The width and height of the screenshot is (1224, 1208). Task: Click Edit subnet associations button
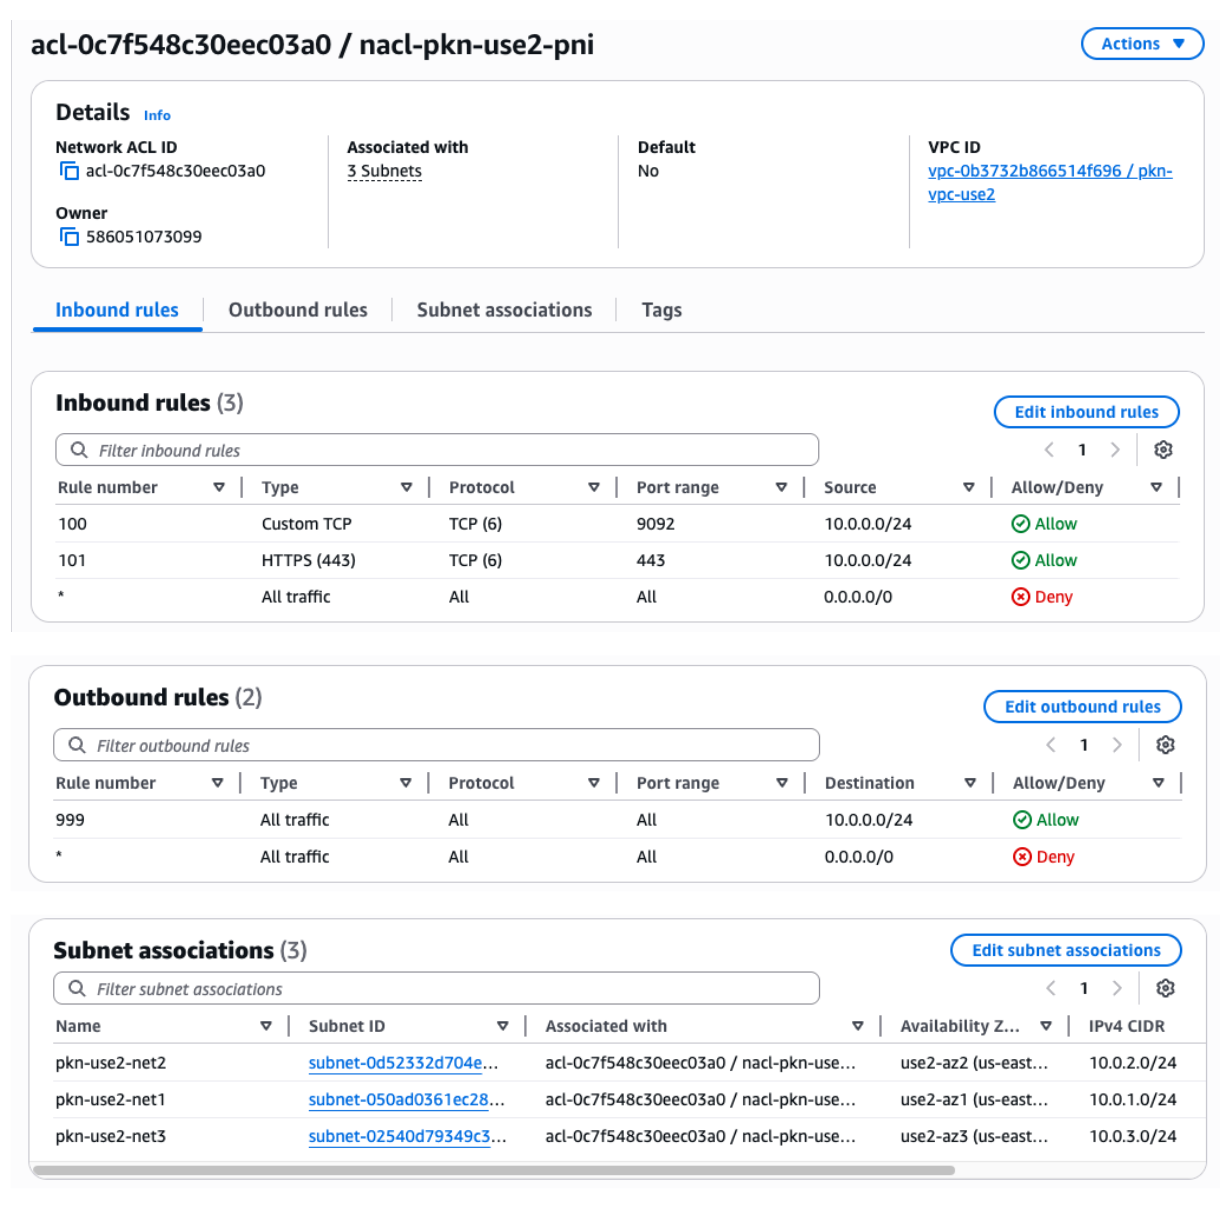tap(1065, 950)
